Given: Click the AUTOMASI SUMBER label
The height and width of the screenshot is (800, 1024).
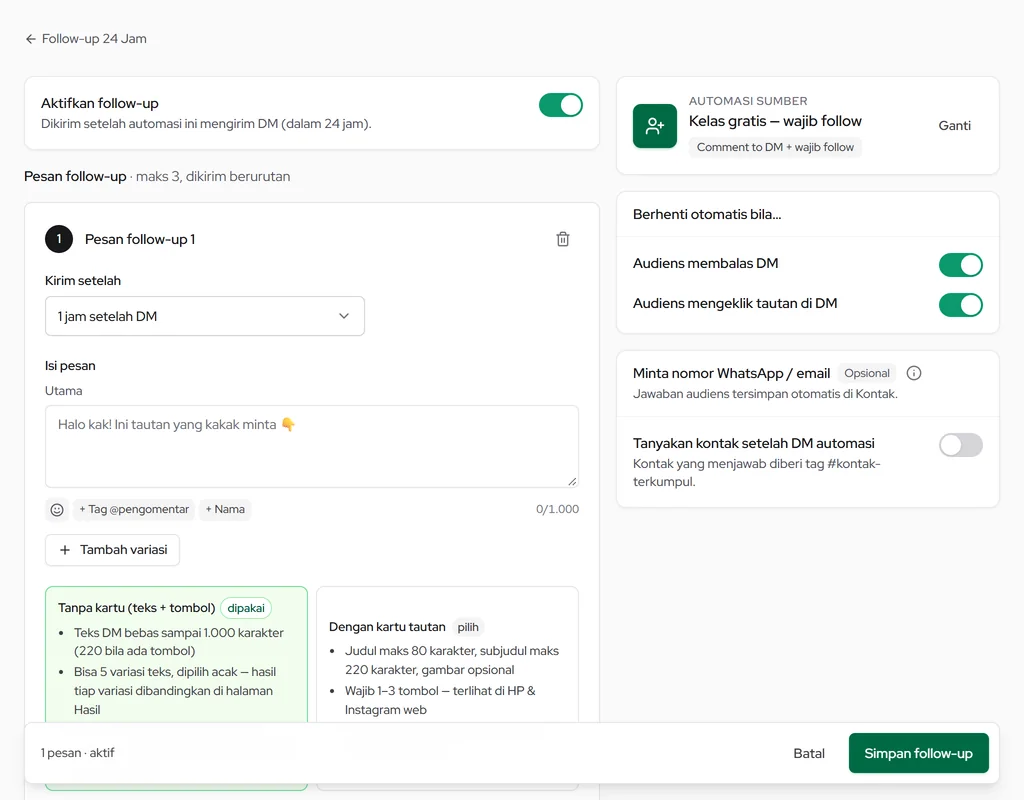Looking at the screenshot, I should tap(748, 101).
